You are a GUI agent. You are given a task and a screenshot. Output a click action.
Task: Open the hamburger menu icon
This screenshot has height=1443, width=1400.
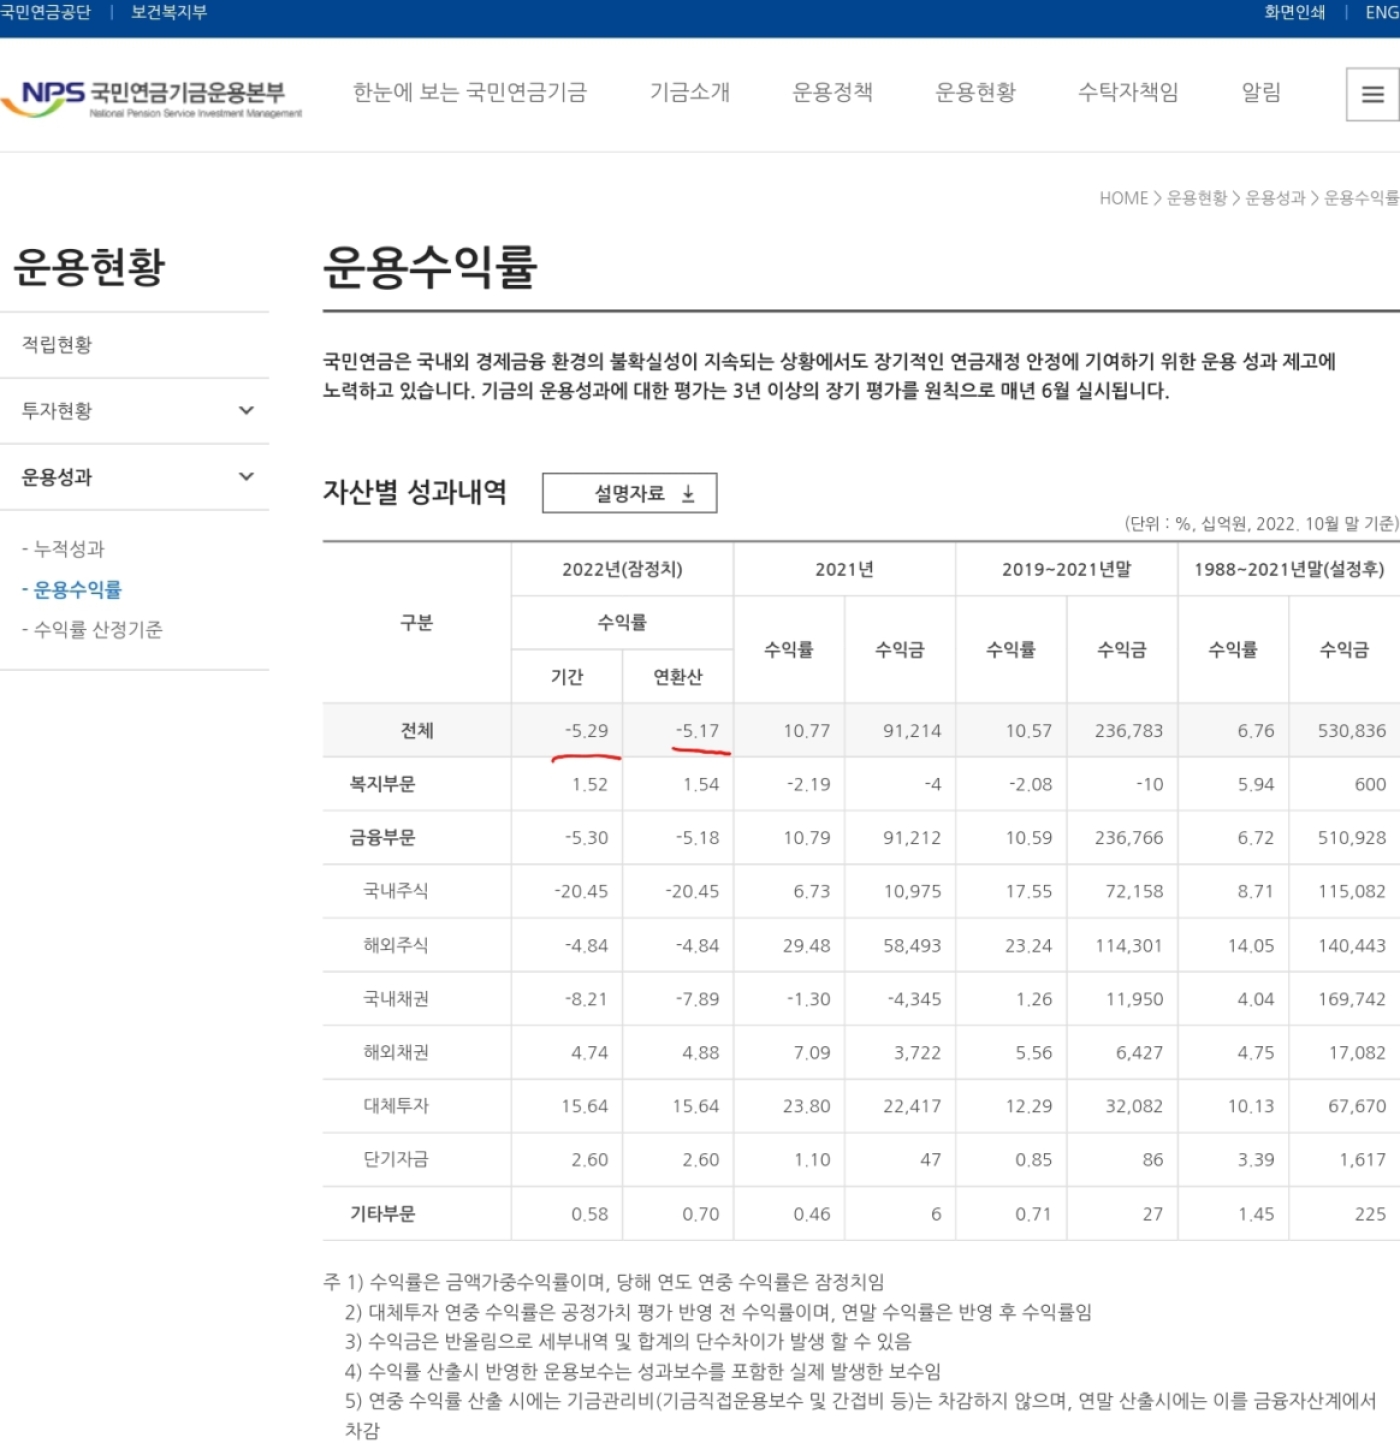click(x=1372, y=94)
